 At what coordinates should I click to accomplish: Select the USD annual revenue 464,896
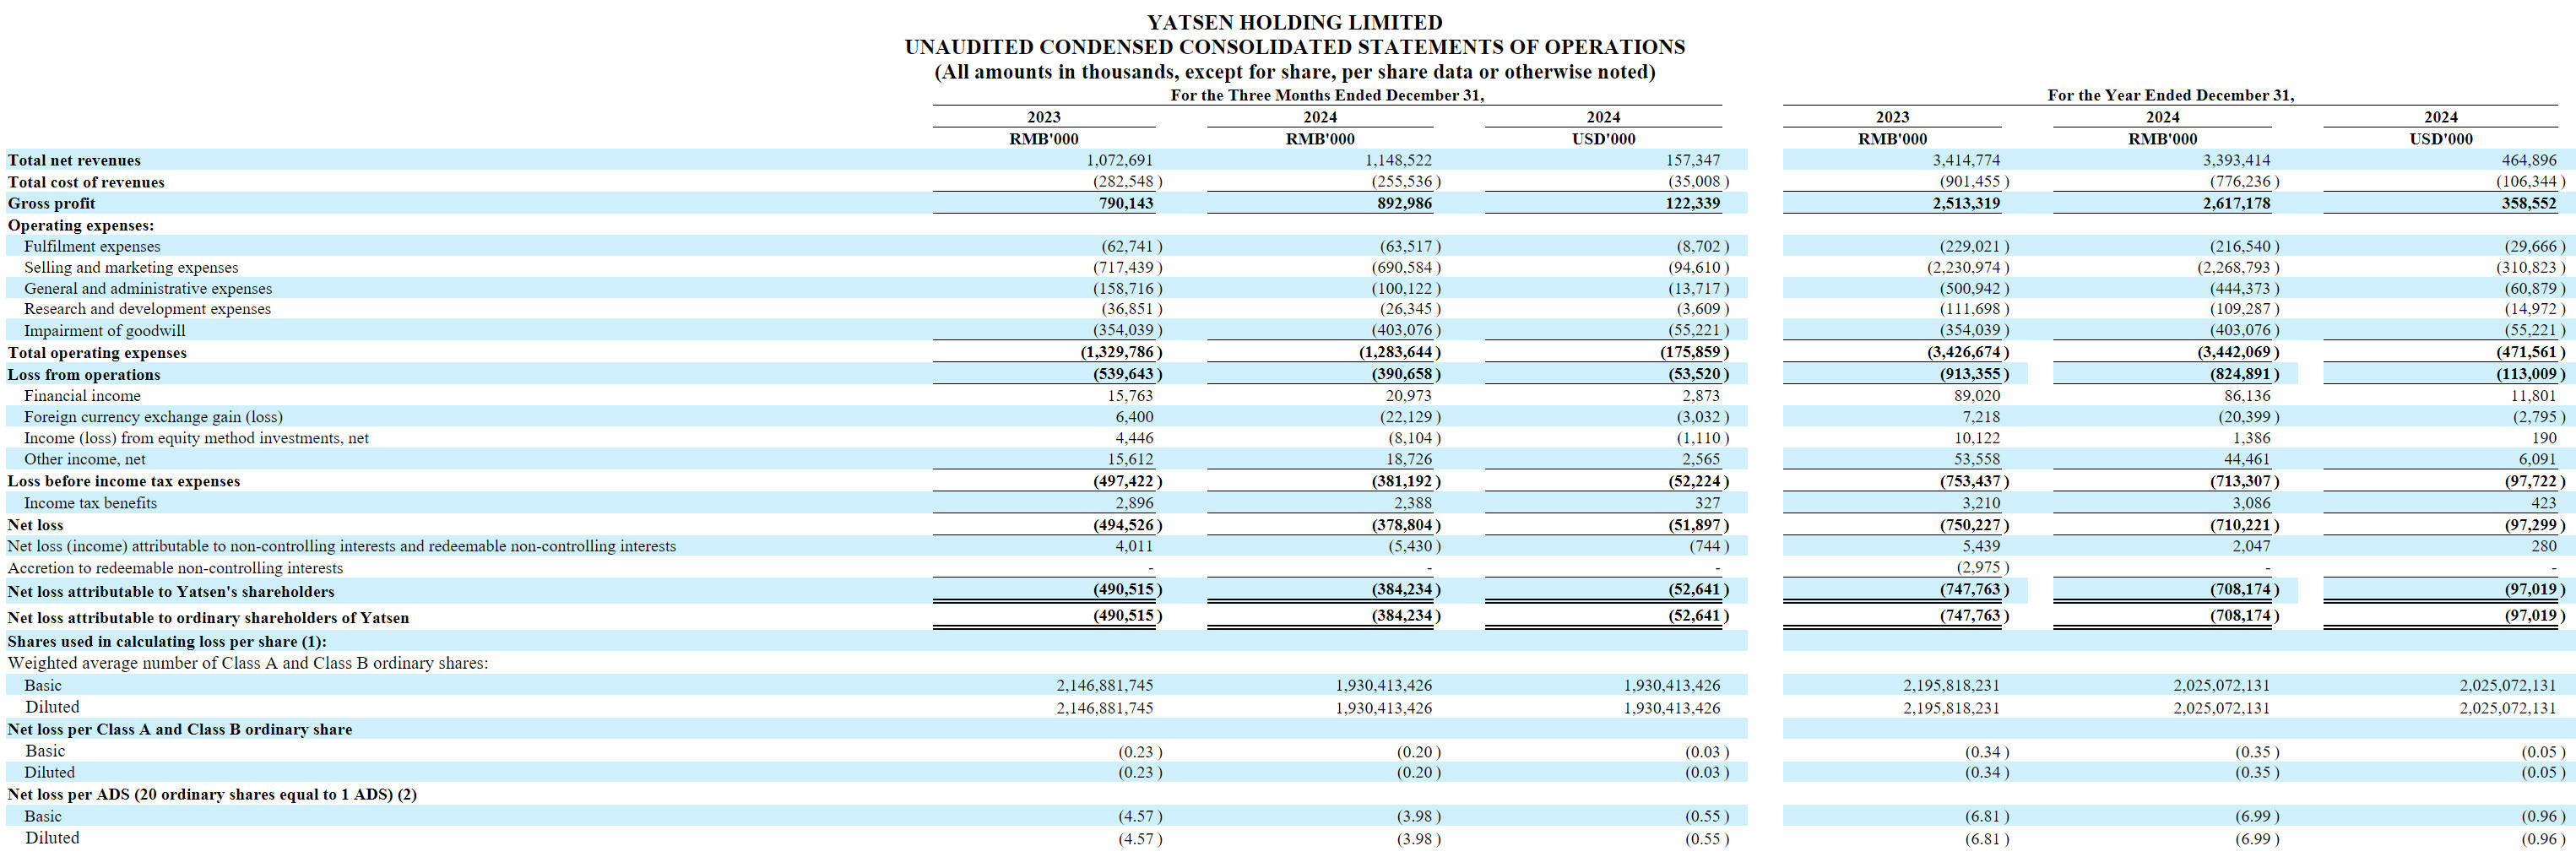click(x=2529, y=160)
